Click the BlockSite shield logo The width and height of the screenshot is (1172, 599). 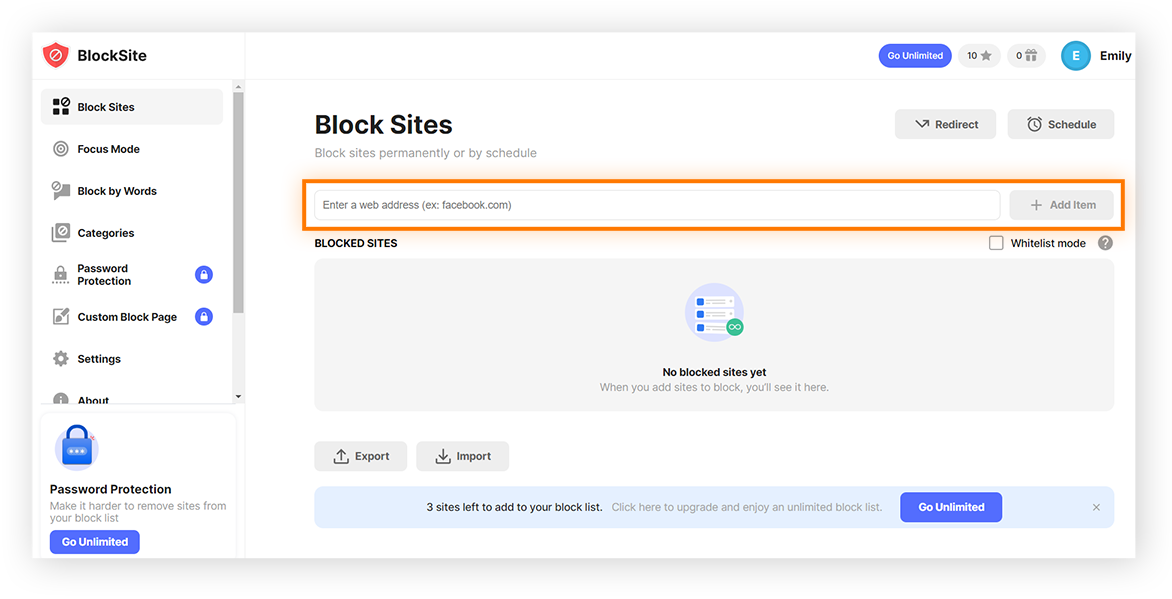[x=56, y=55]
